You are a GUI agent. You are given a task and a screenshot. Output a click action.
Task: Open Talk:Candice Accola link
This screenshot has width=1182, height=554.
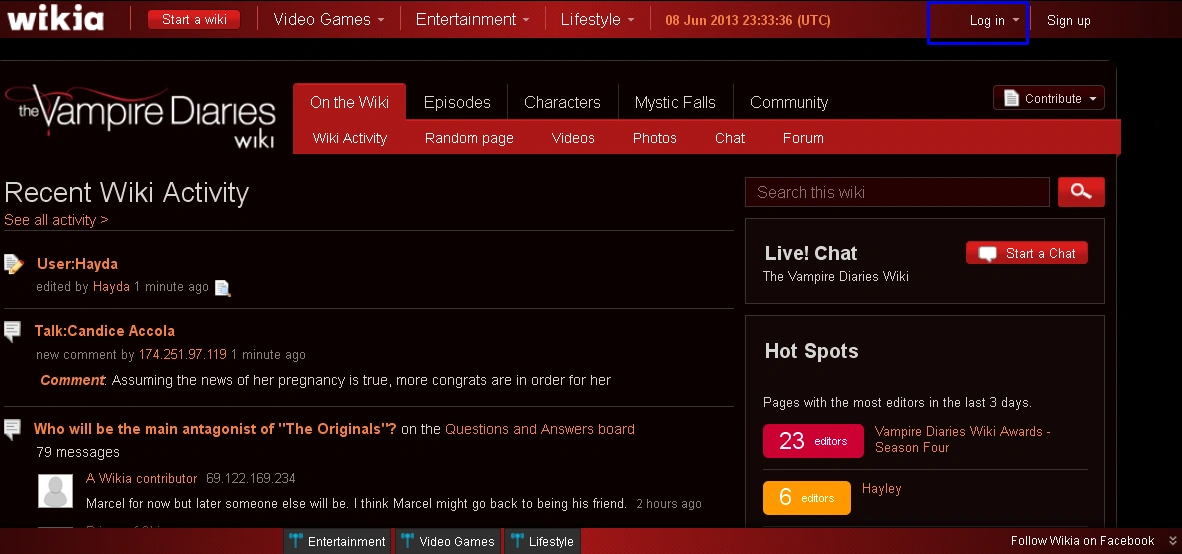(x=105, y=331)
